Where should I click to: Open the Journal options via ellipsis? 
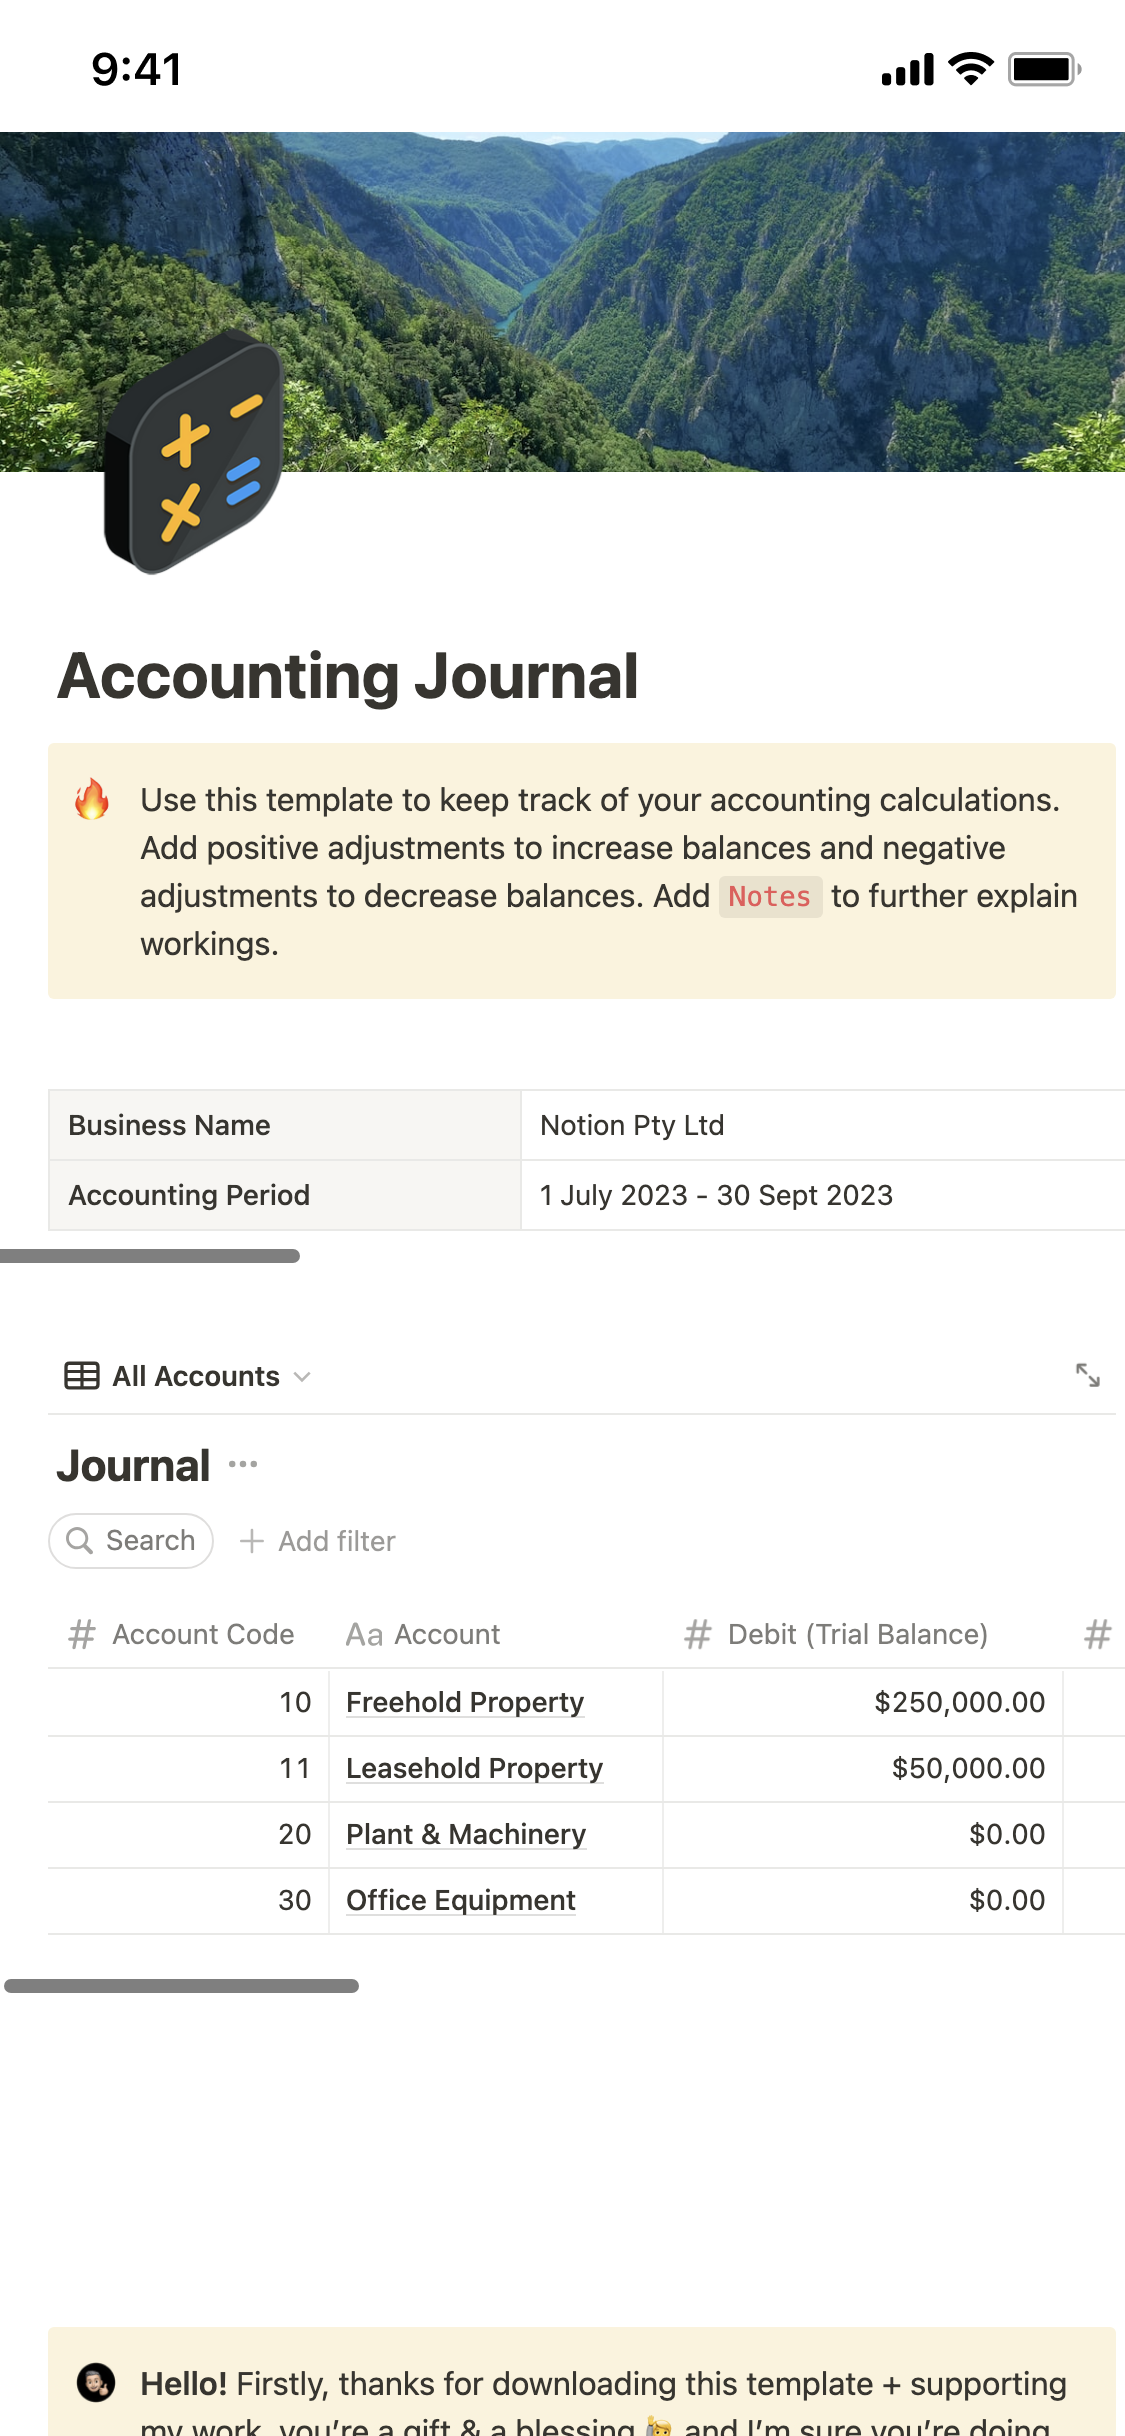(243, 1463)
